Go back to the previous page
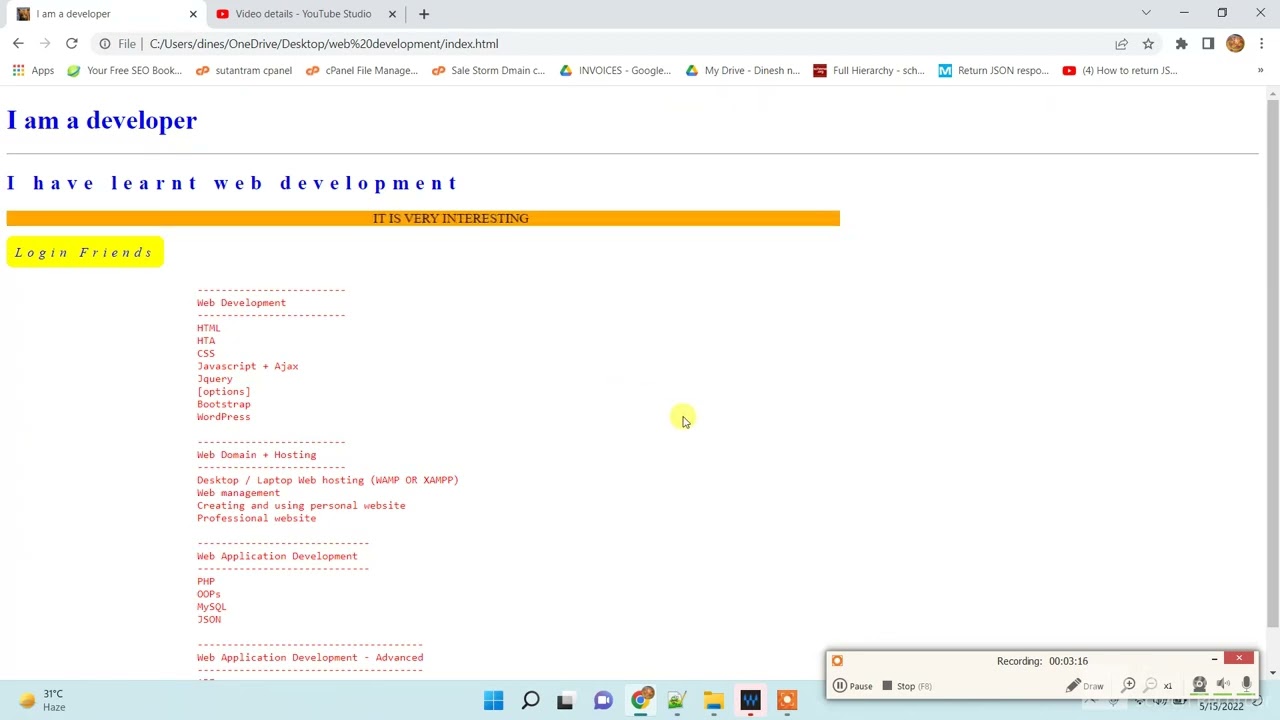This screenshot has width=1280, height=720. (x=18, y=44)
